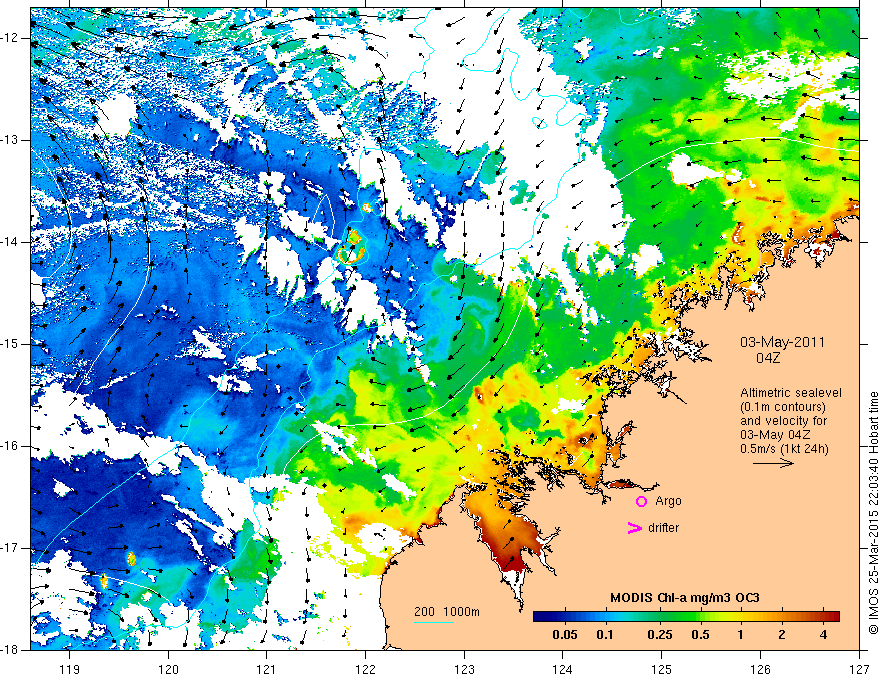The height and width of the screenshot is (680, 880).
Task: Click the colorbar value '0.05'
Action: coord(565,635)
